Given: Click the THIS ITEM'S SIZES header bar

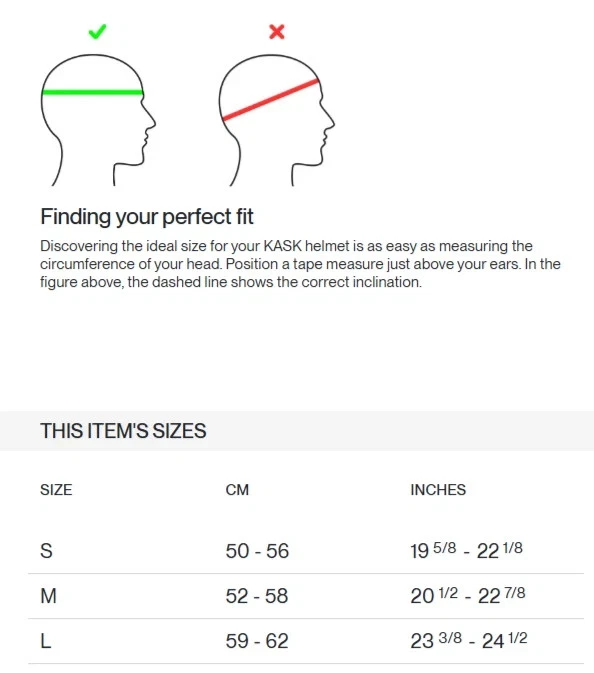Looking at the screenshot, I should pos(297,431).
